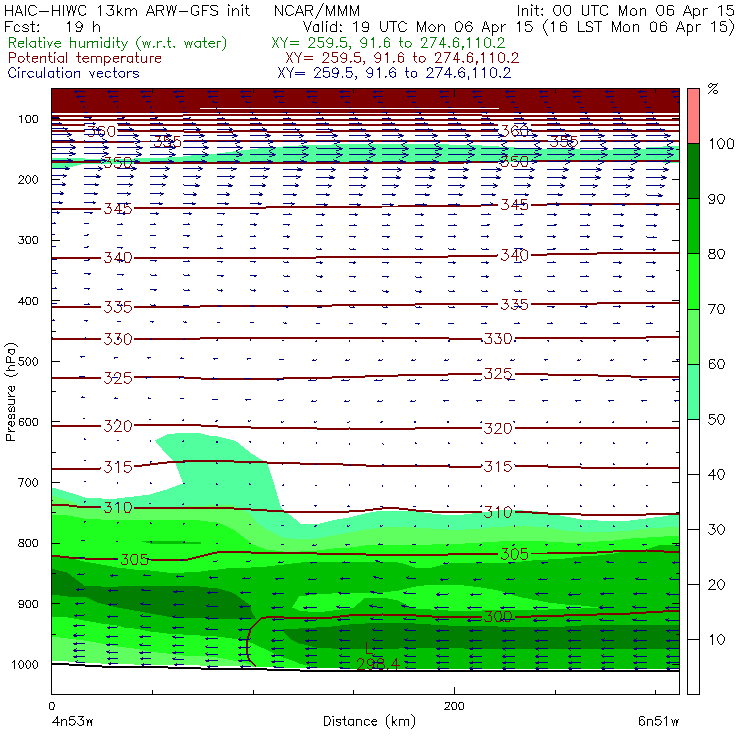Viewport: 740px width, 740px height.
Task: Click the '90' color bar label
Action: (x=717, y=199)
